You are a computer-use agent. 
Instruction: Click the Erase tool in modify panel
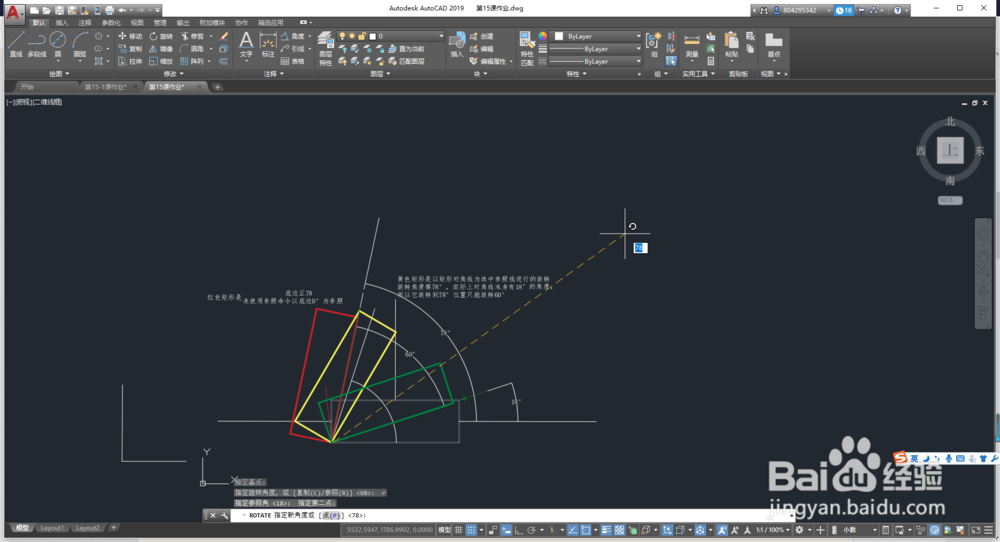(224, 36)
